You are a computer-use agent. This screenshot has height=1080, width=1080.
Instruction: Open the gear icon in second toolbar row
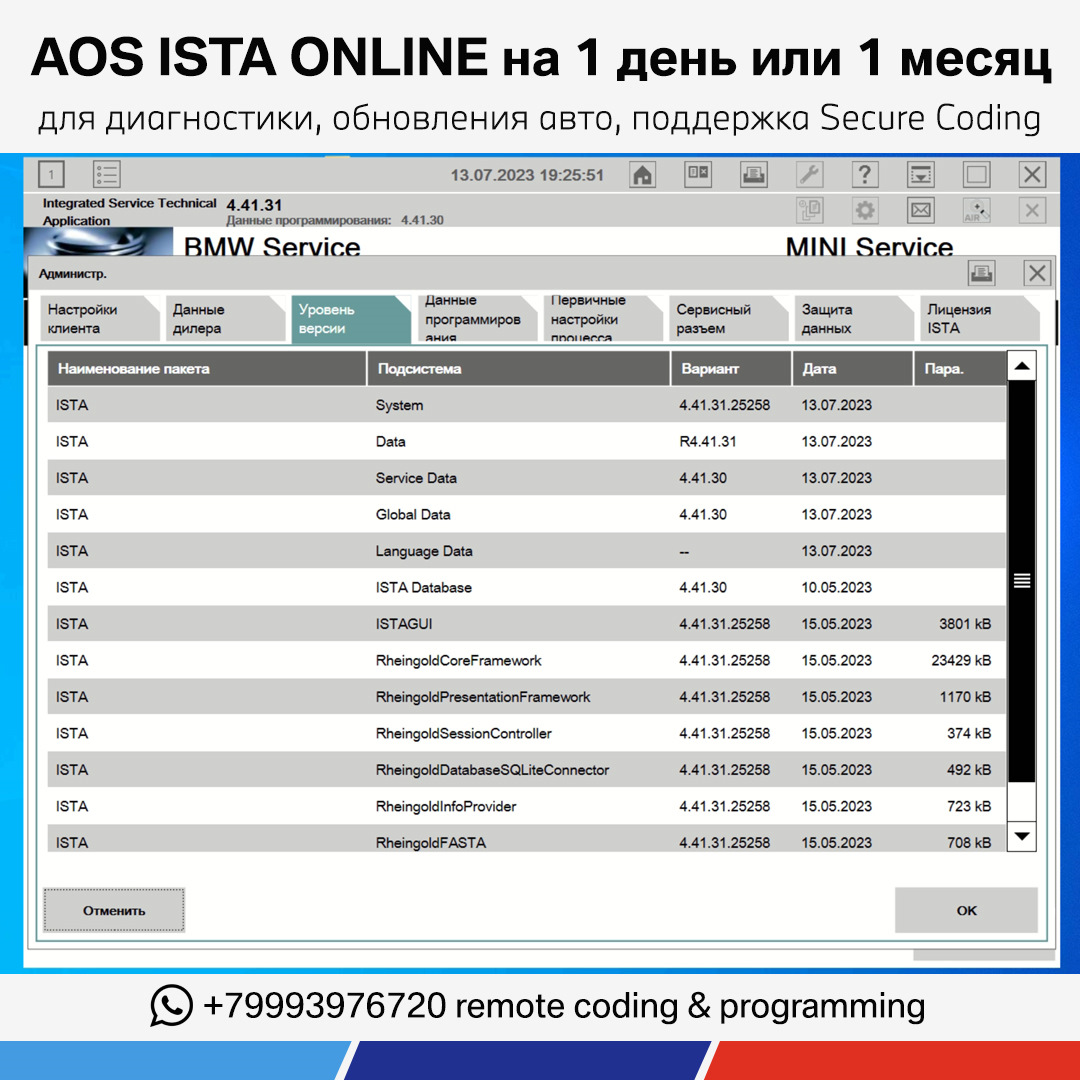[865, 211]
